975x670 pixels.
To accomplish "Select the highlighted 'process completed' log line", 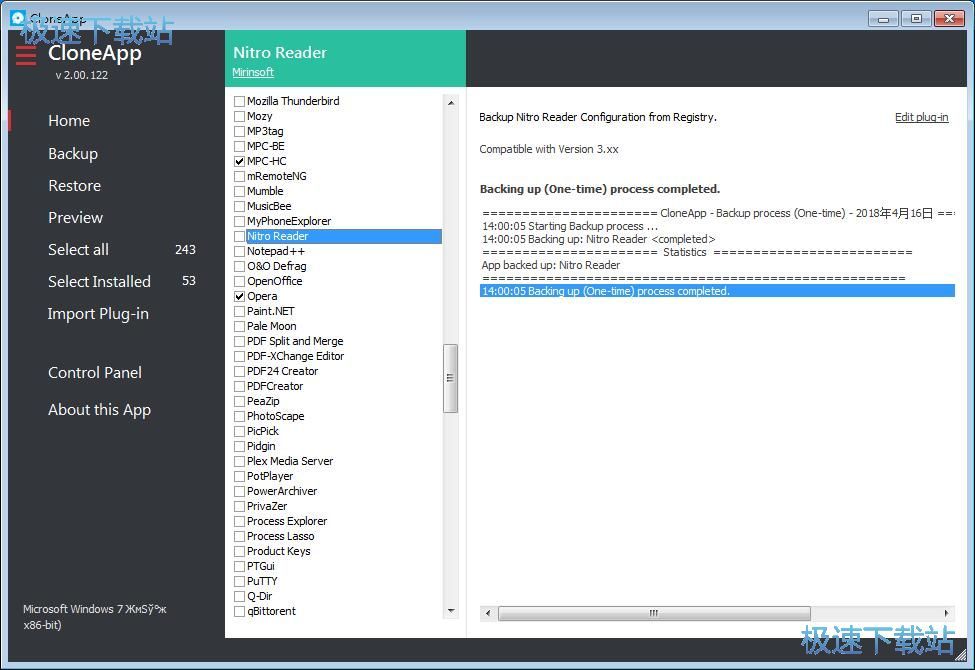I will (x=717, y=291).
